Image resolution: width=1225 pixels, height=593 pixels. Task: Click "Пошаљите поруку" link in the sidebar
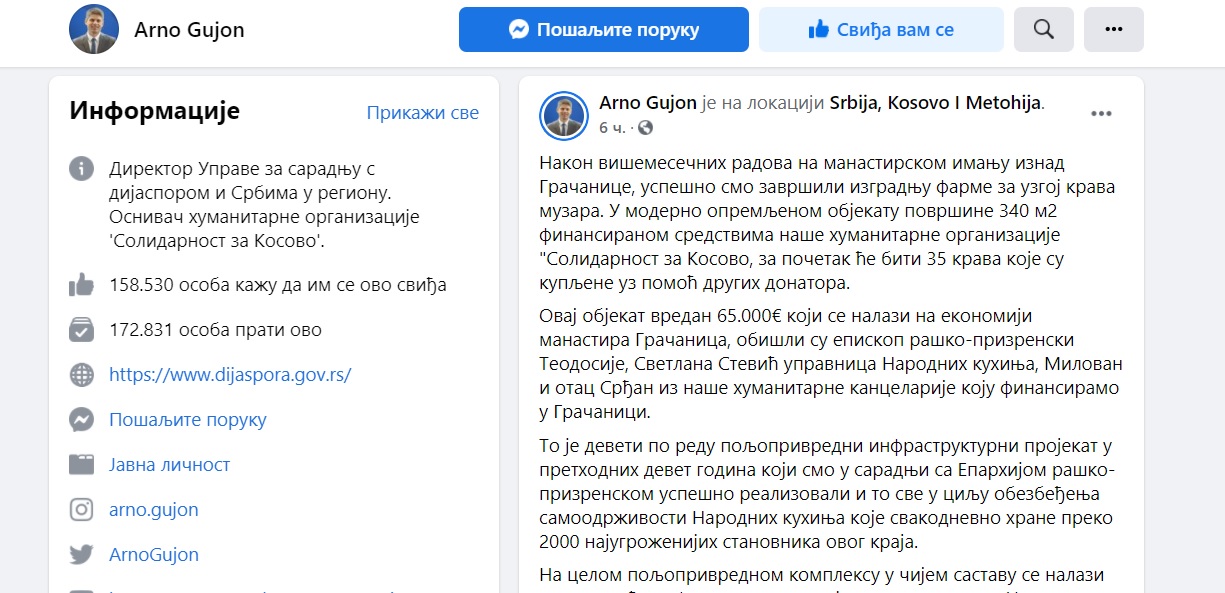(188, 420)
